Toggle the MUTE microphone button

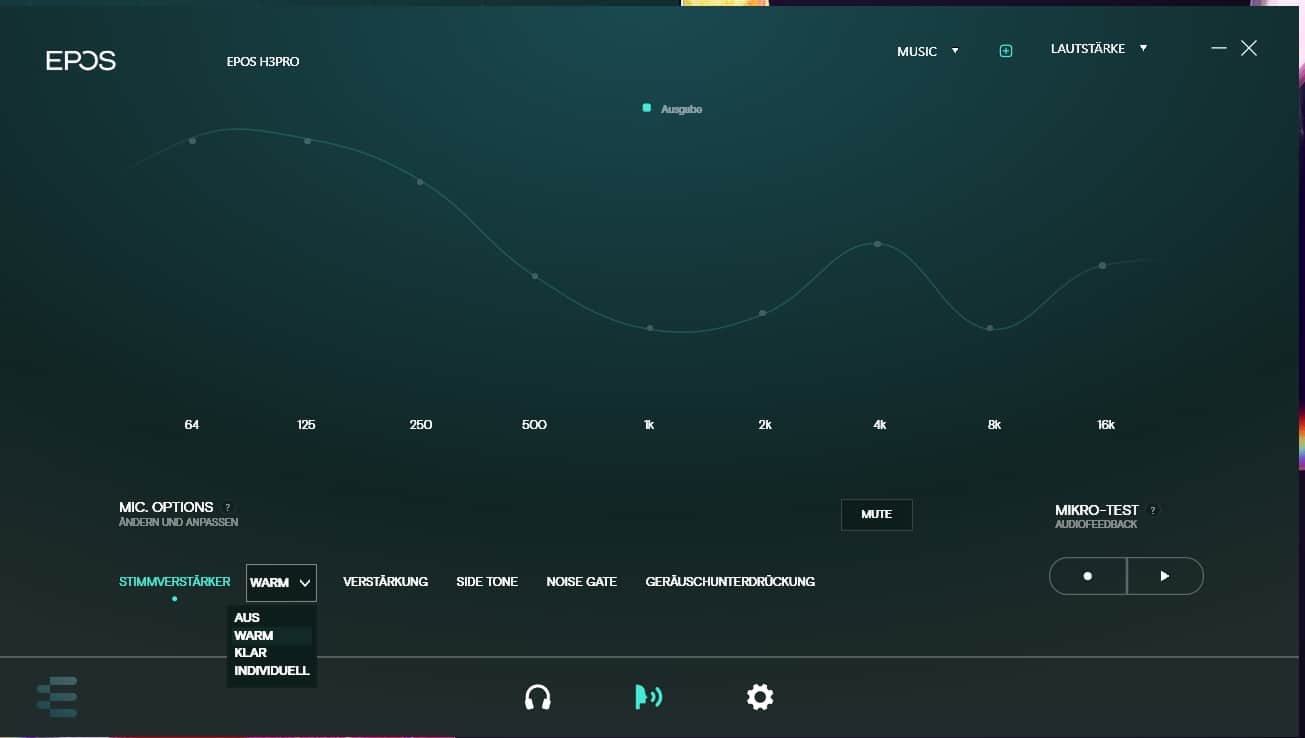tap(876, 515)
